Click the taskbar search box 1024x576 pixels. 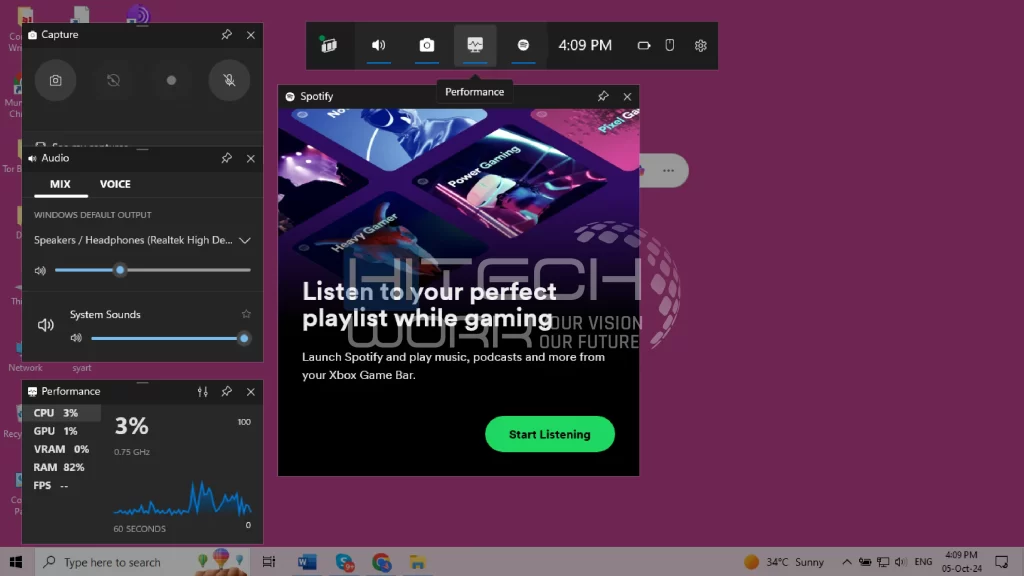click(141, 562)
